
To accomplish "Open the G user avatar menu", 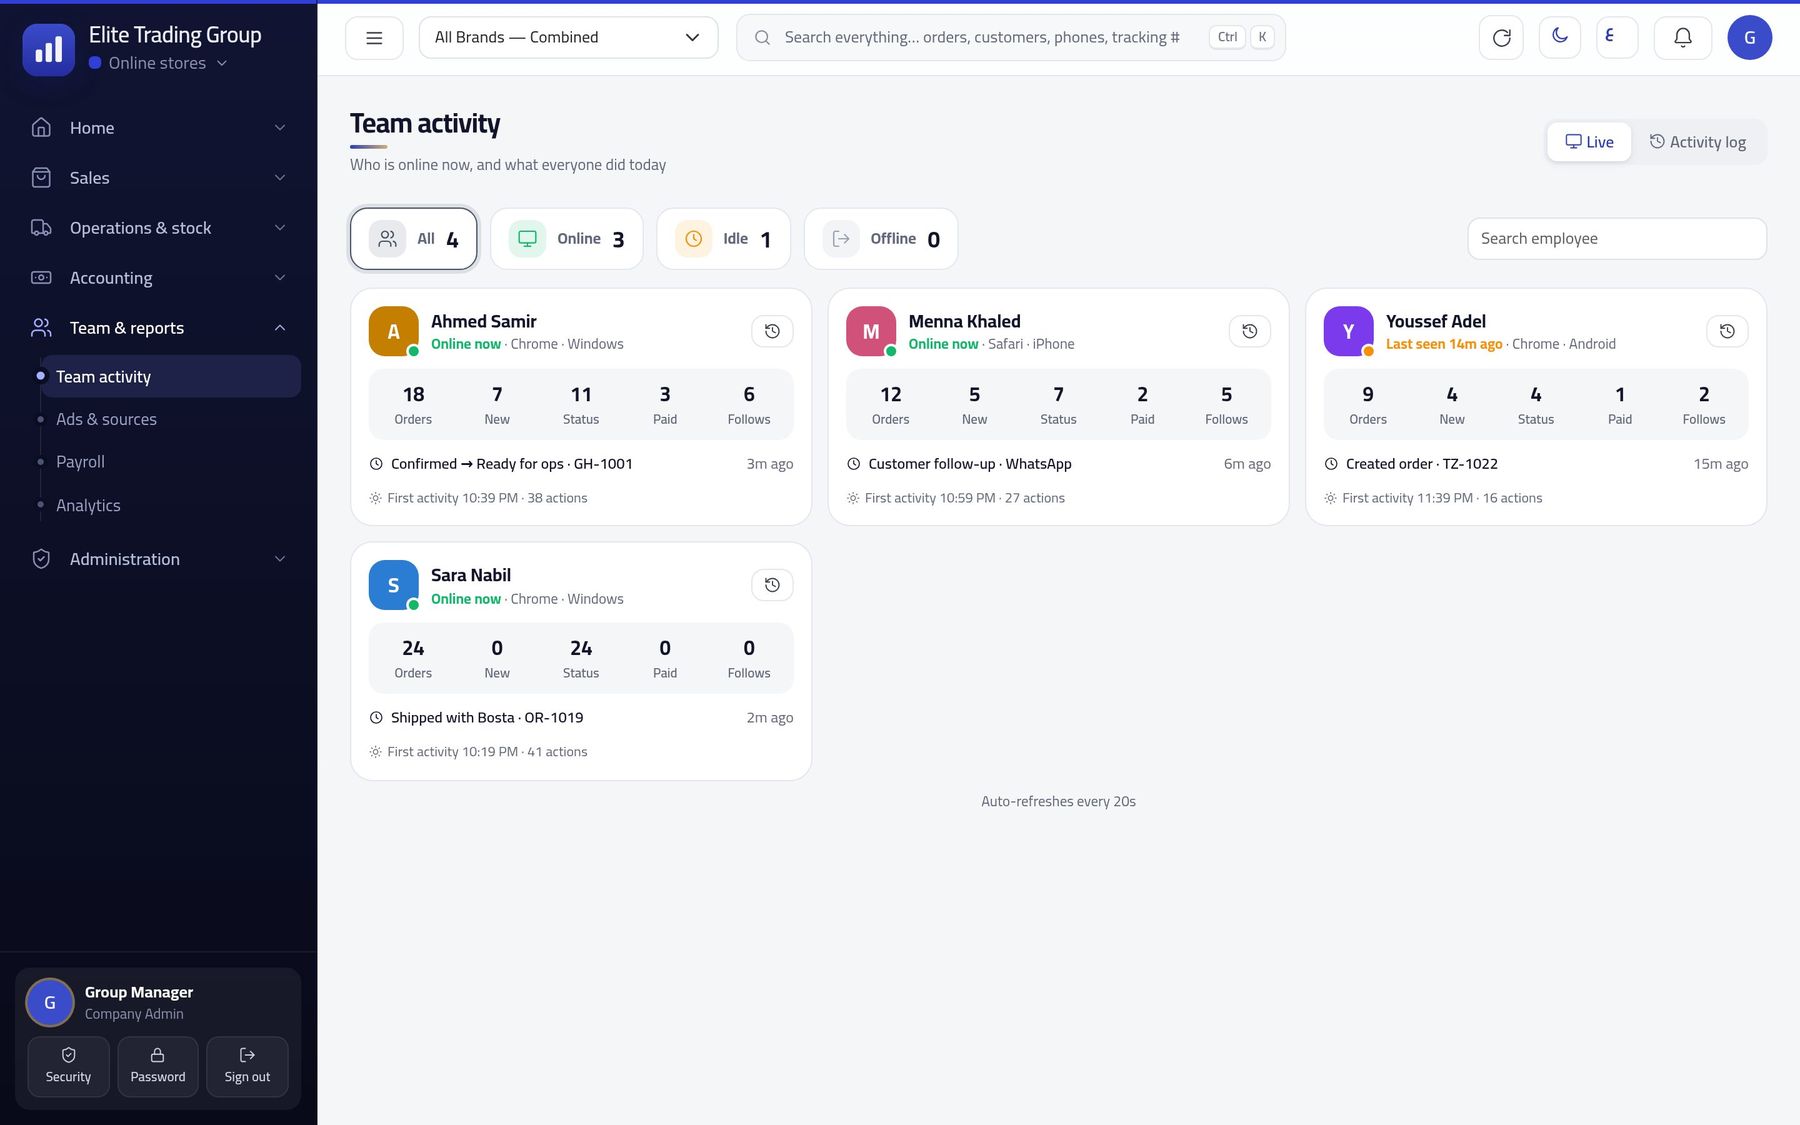I will point(1750,38).
